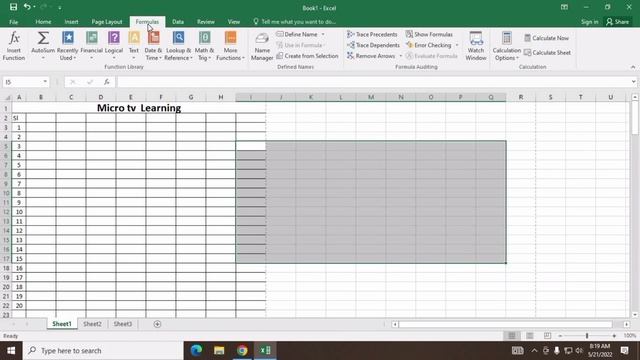This screenshot has width=640, height=360.
Task: Open the undo history dropdown arrow
Action: click(x=34, y=7)
